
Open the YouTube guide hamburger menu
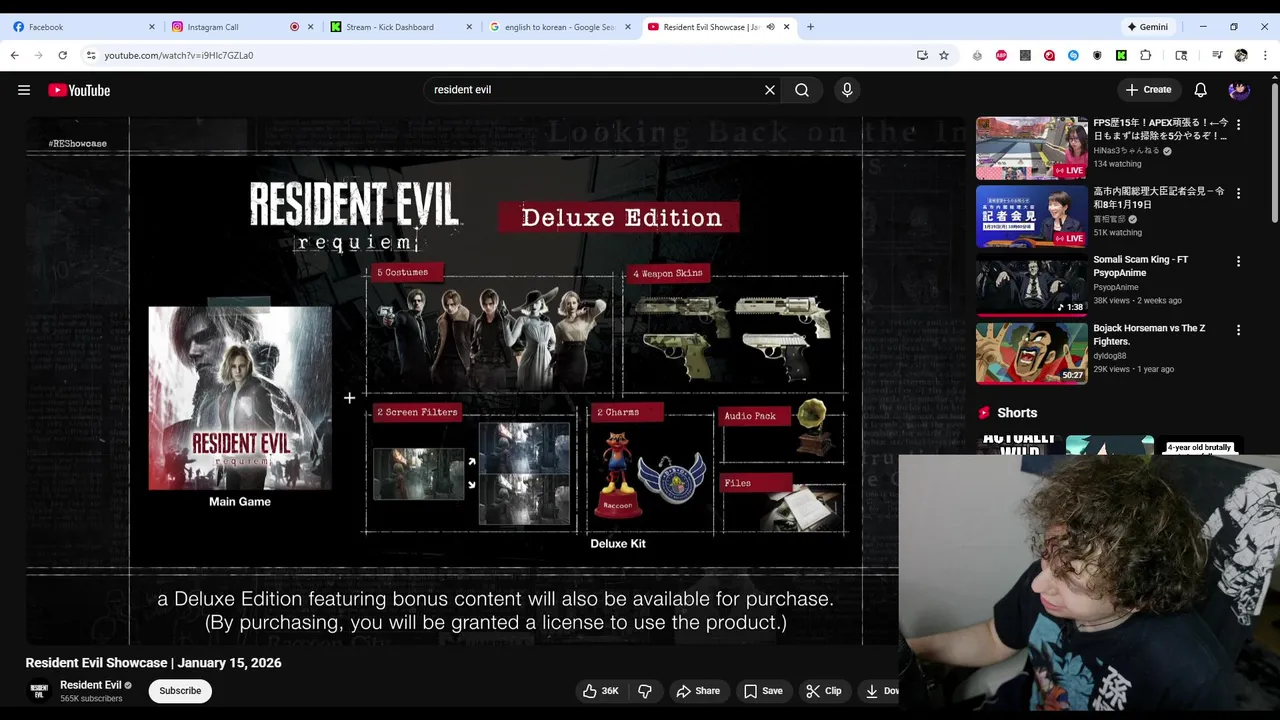click(x=24, y=90)
